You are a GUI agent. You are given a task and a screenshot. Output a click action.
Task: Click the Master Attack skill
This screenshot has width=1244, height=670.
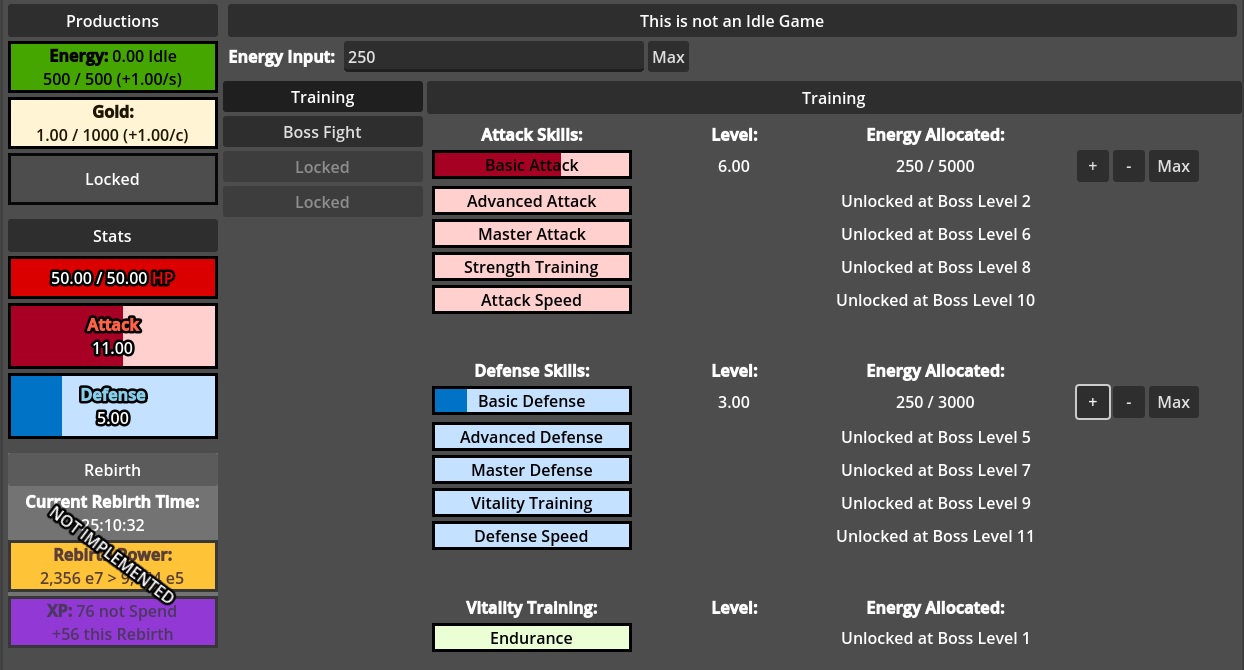(531, 233)
